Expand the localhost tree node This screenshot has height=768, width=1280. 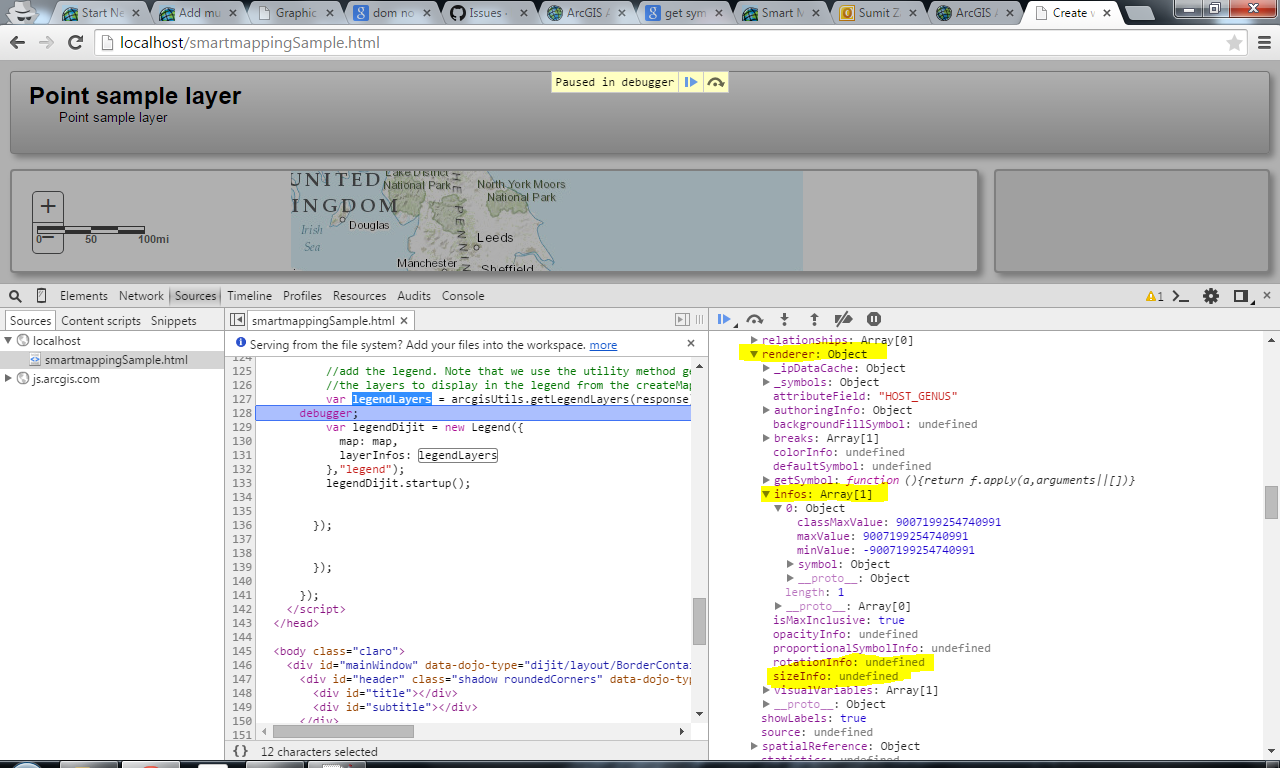[9, 341]
